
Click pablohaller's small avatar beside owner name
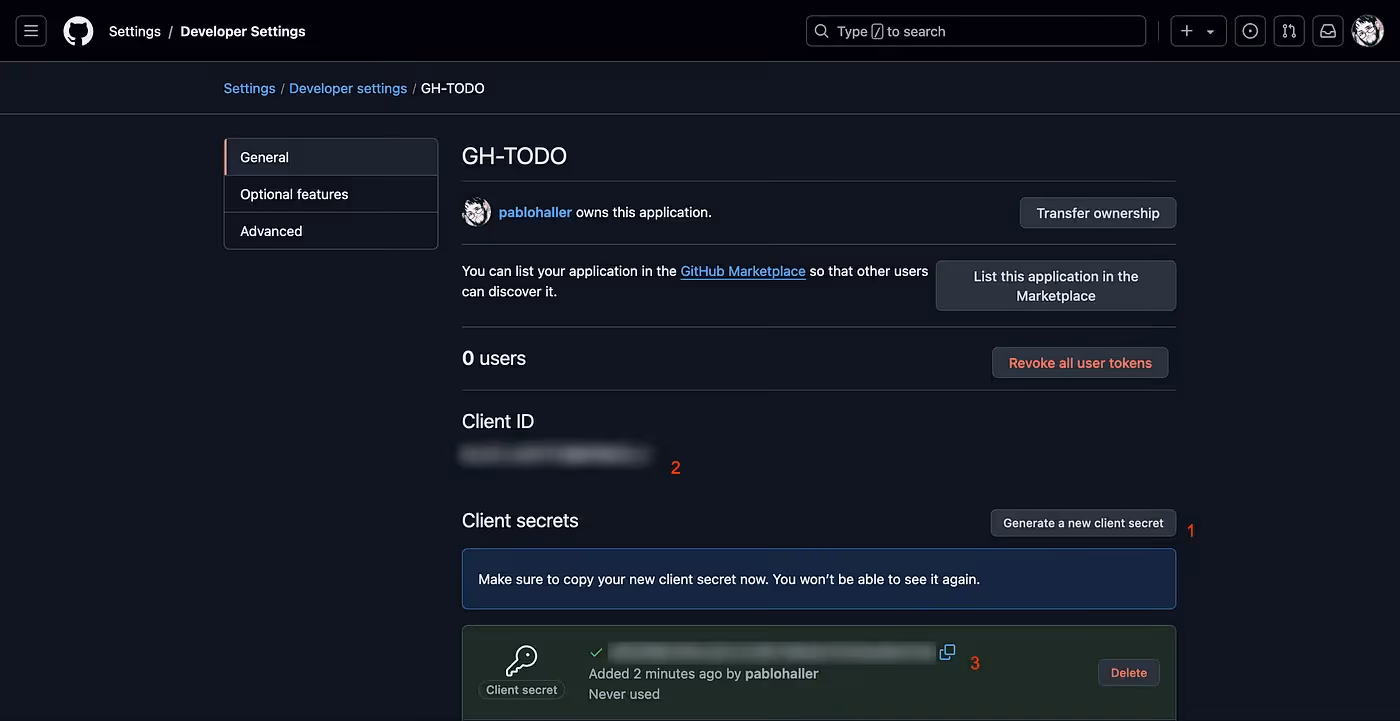(x=476, y=212)
